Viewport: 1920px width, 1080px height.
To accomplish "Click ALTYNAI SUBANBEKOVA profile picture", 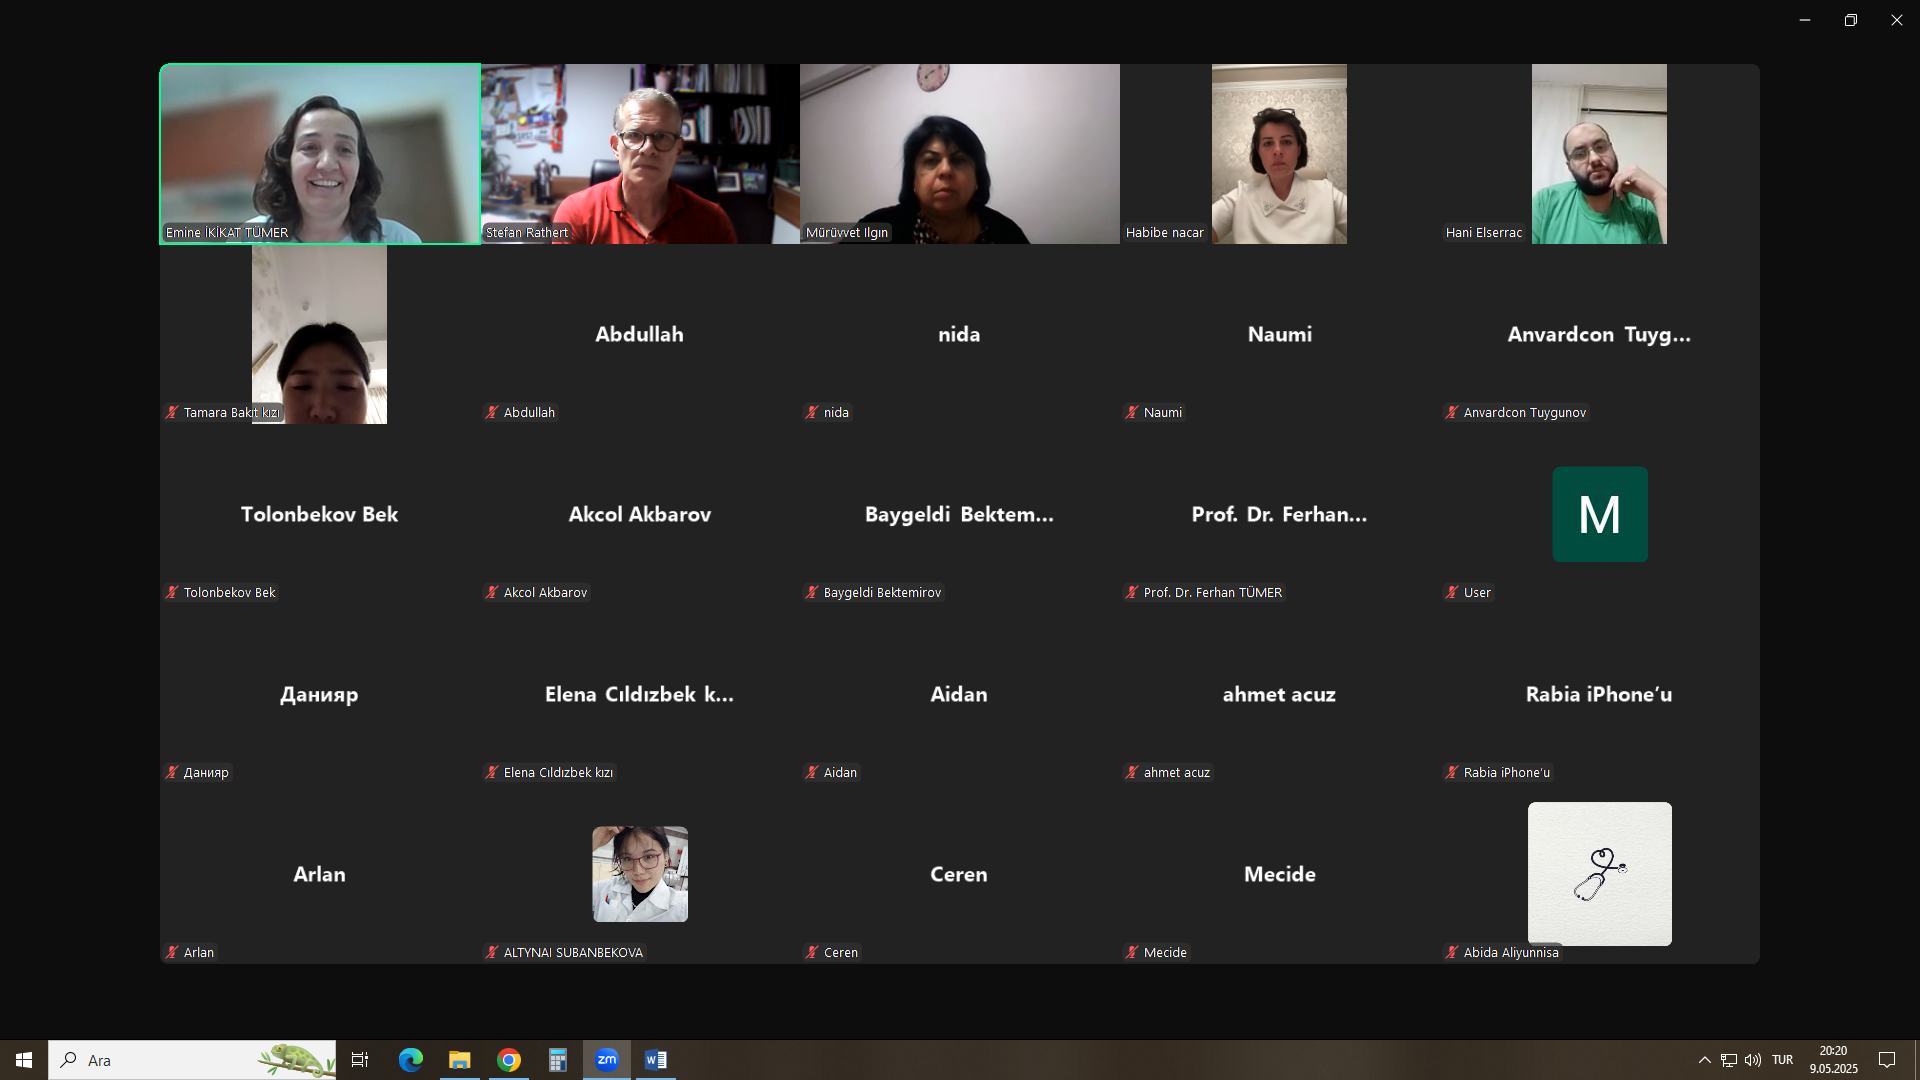I will point(640,874).
